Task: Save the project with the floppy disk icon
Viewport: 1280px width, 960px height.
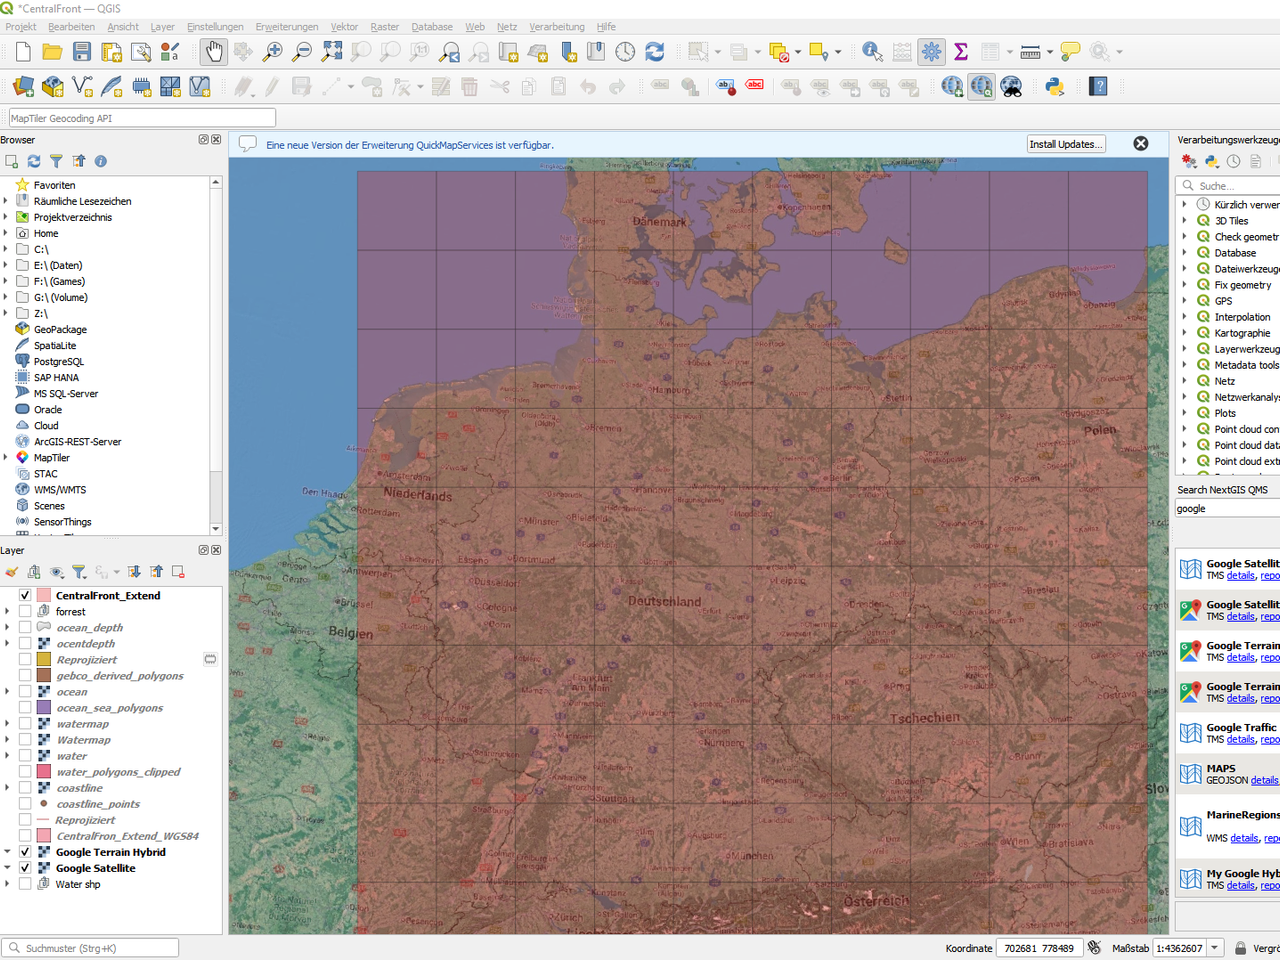Action: pyautogui.click(x=82, y=52)
